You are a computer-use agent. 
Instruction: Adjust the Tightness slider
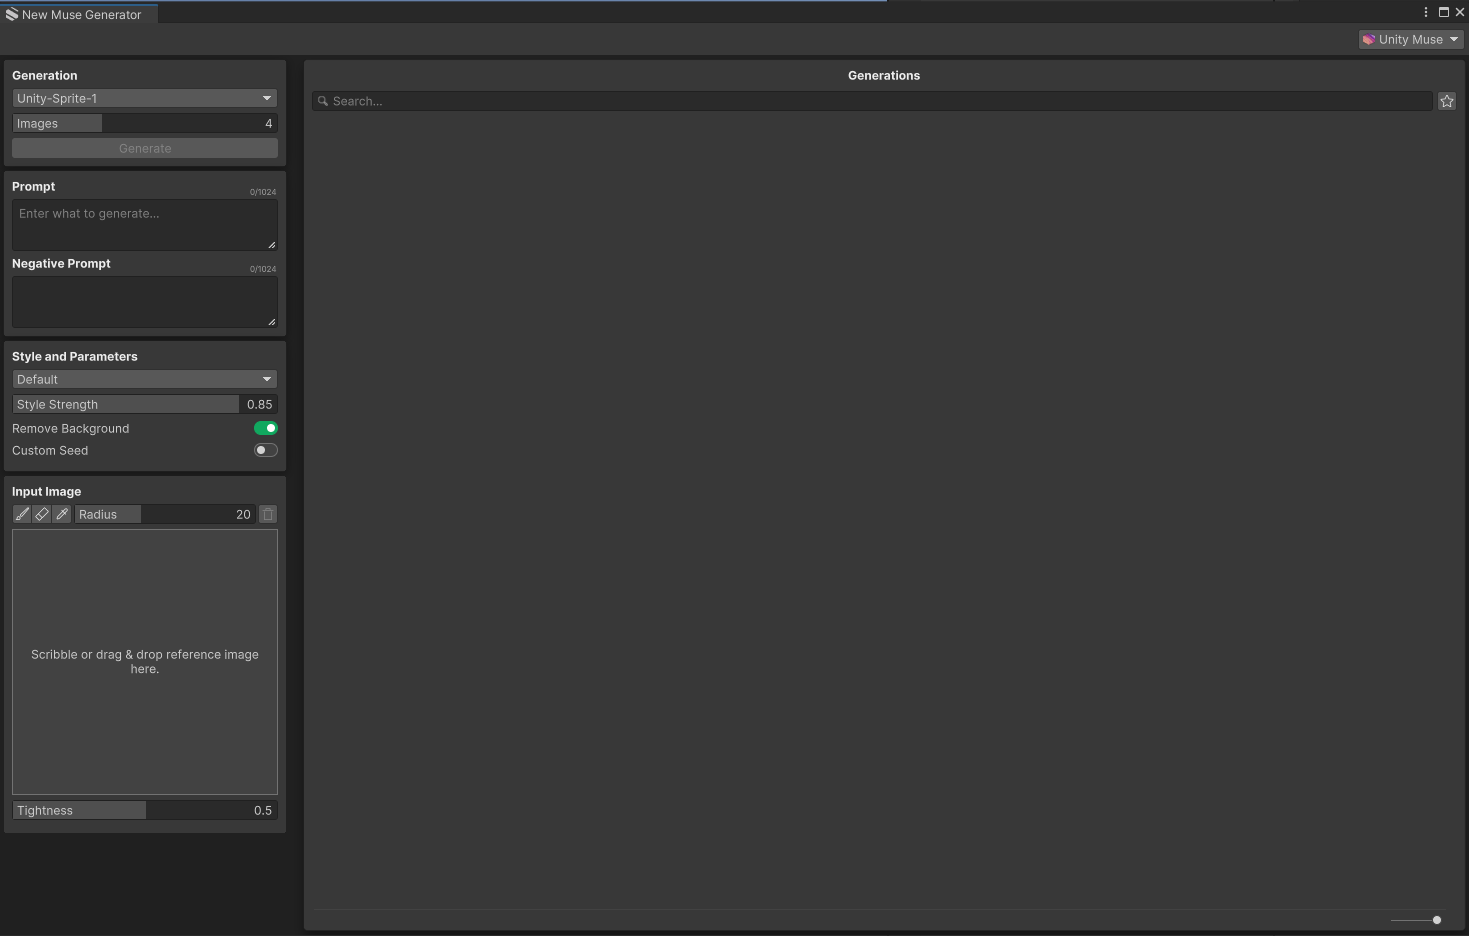point(145,810)
